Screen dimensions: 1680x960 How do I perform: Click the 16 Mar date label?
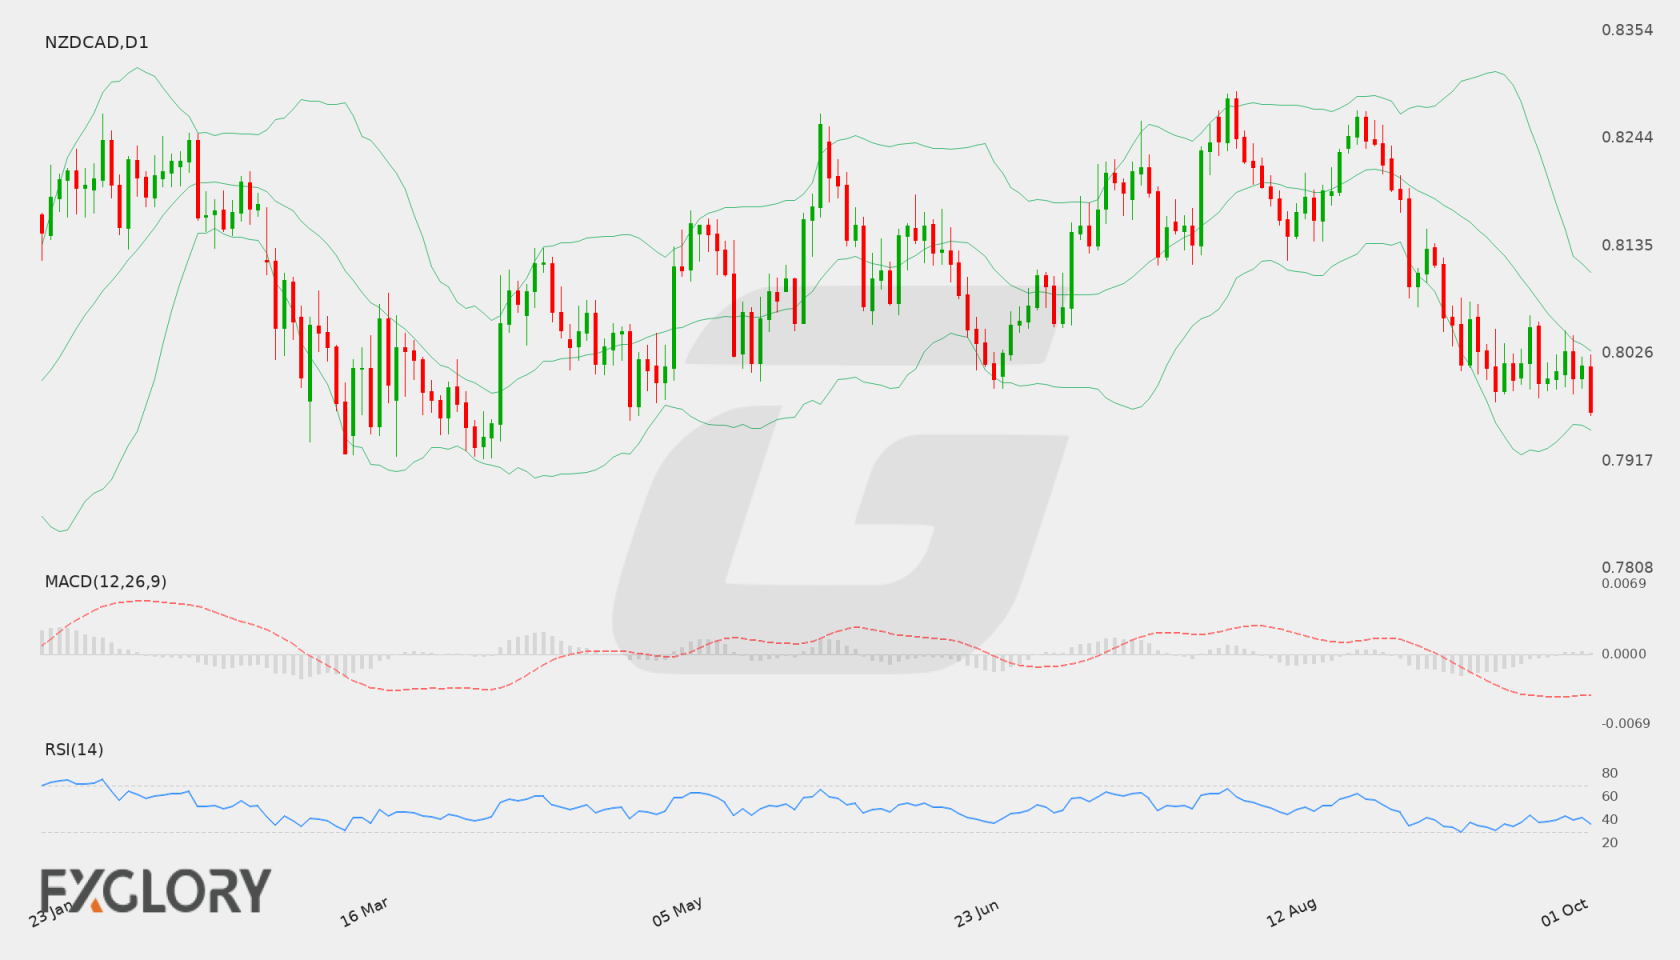tap(364, 912)
